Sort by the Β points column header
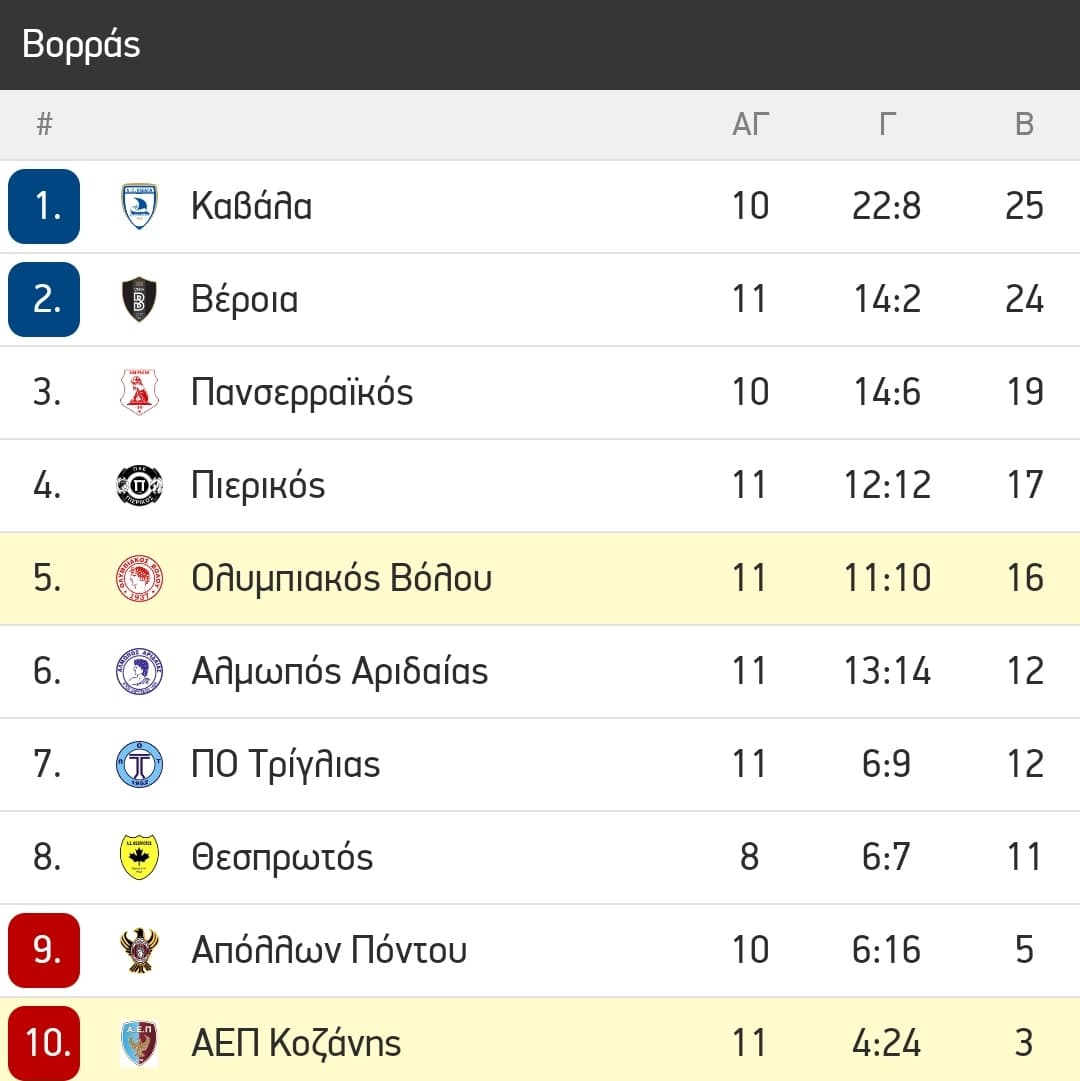Image resolution: width=1080 pixels, height=1081 pixels. (x=1024, y=124)
